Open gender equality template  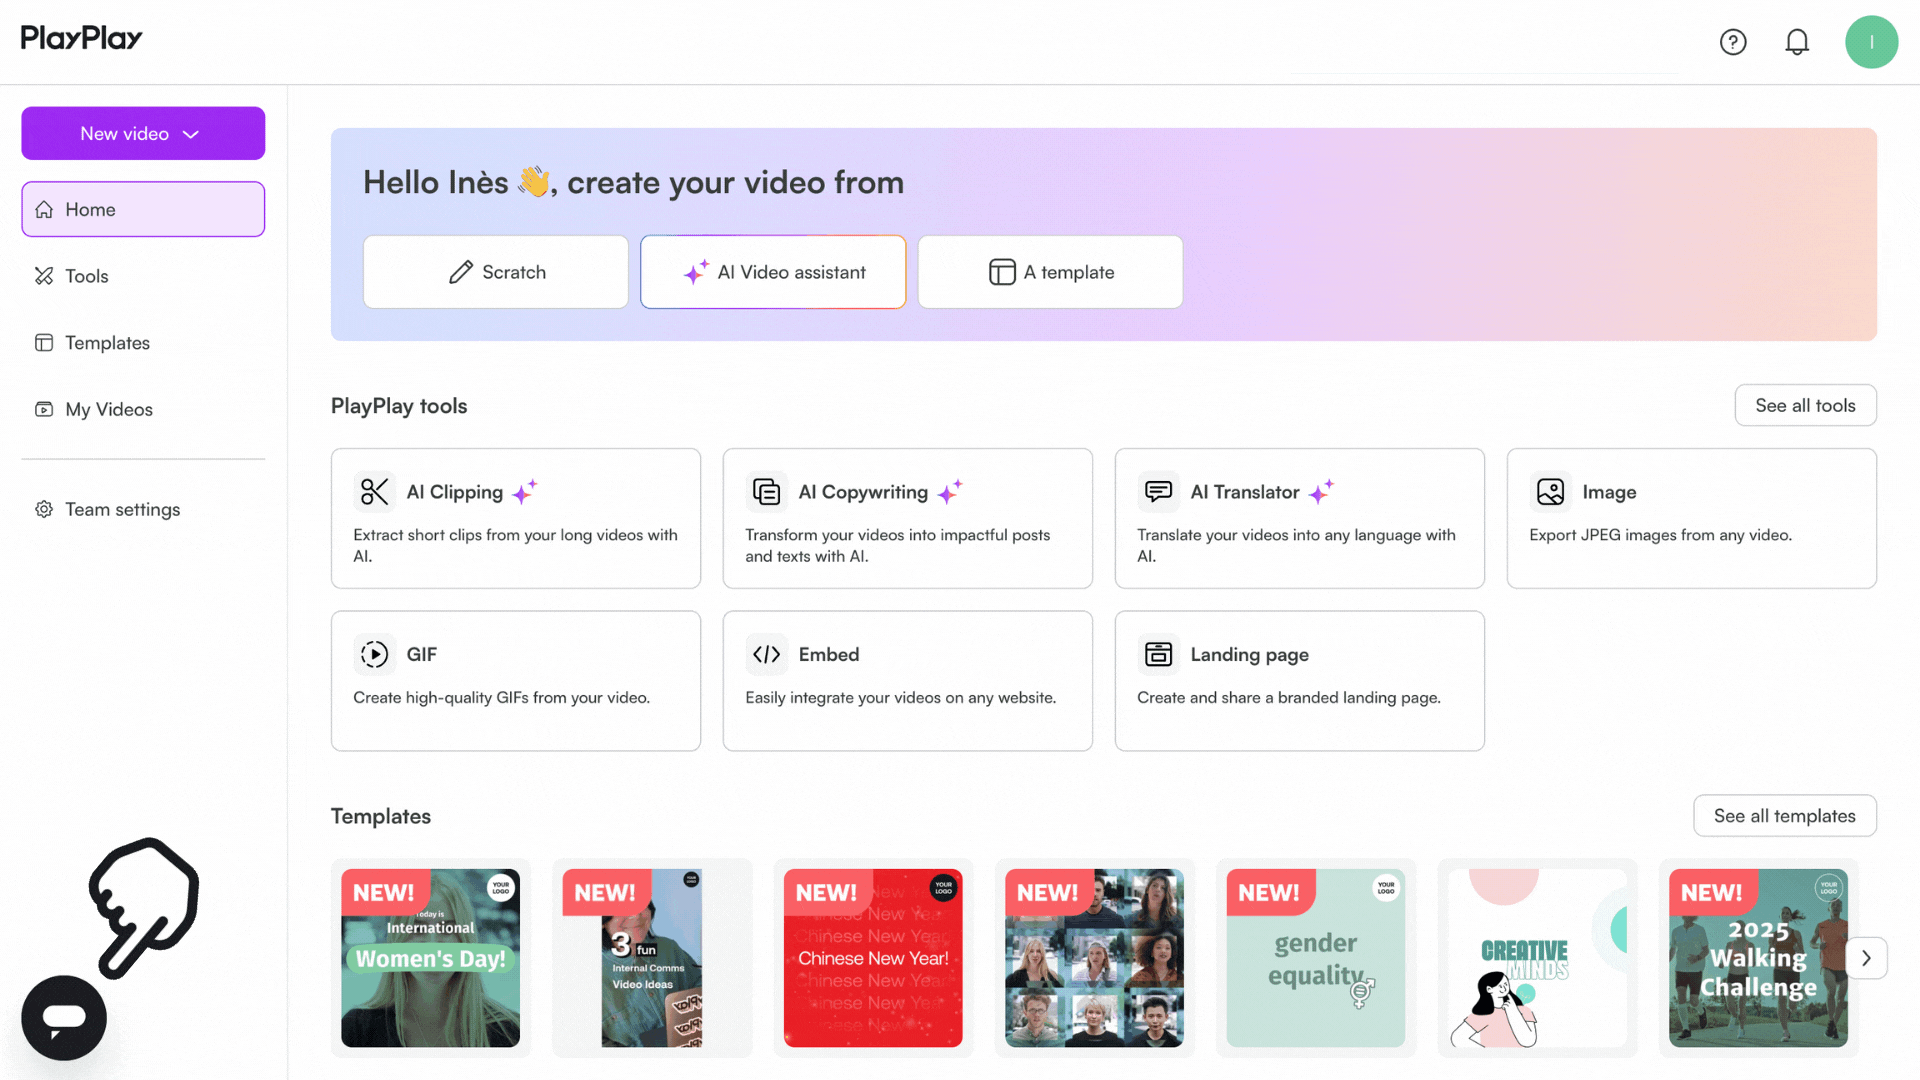pyautogui.click(x=1316, y=958)
